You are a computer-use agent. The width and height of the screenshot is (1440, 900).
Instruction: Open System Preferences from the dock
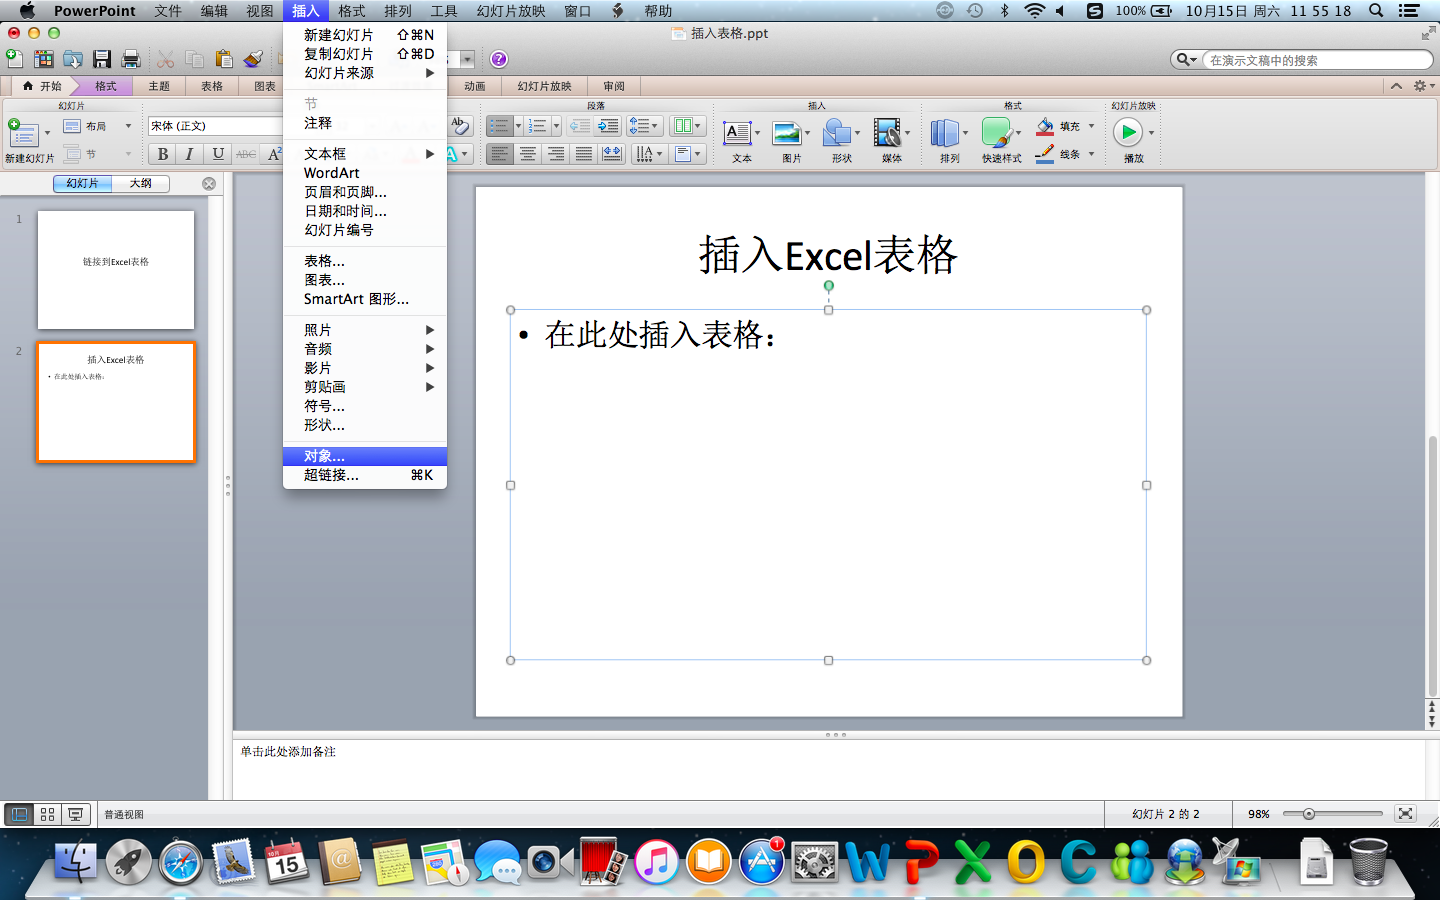(815, 862)
